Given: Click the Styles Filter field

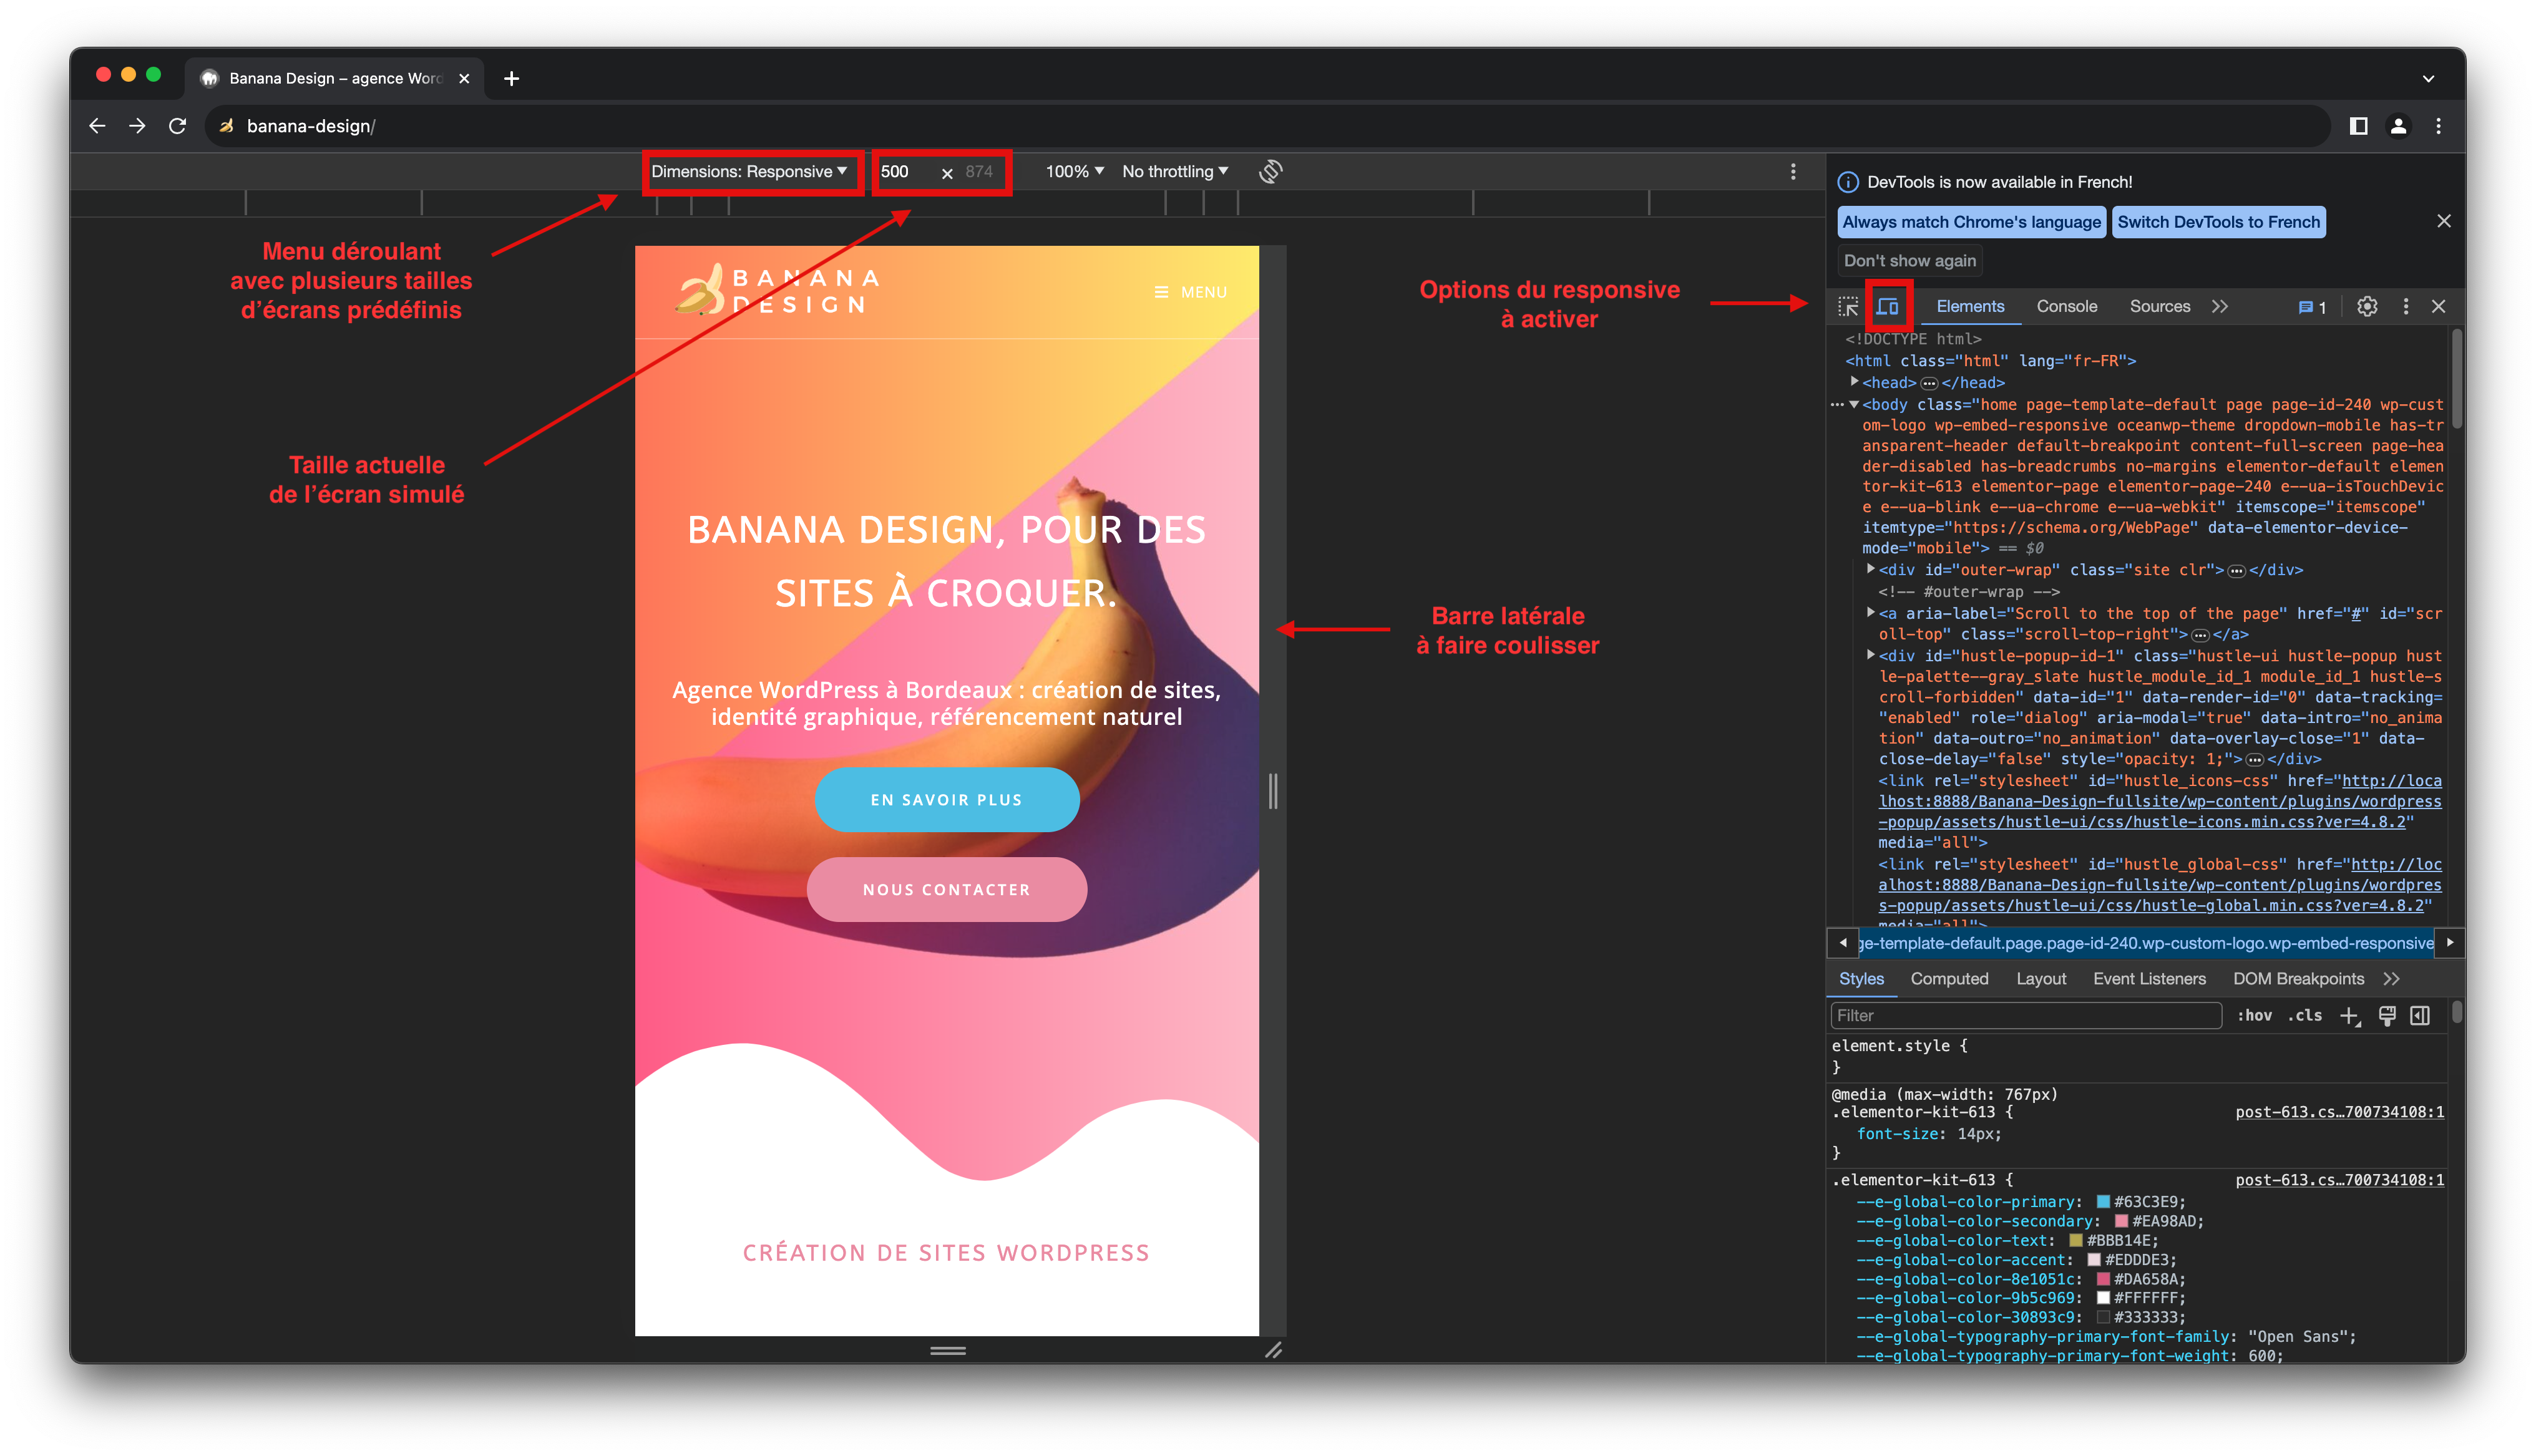Looking at the screenshot, I should 2026,1016.
